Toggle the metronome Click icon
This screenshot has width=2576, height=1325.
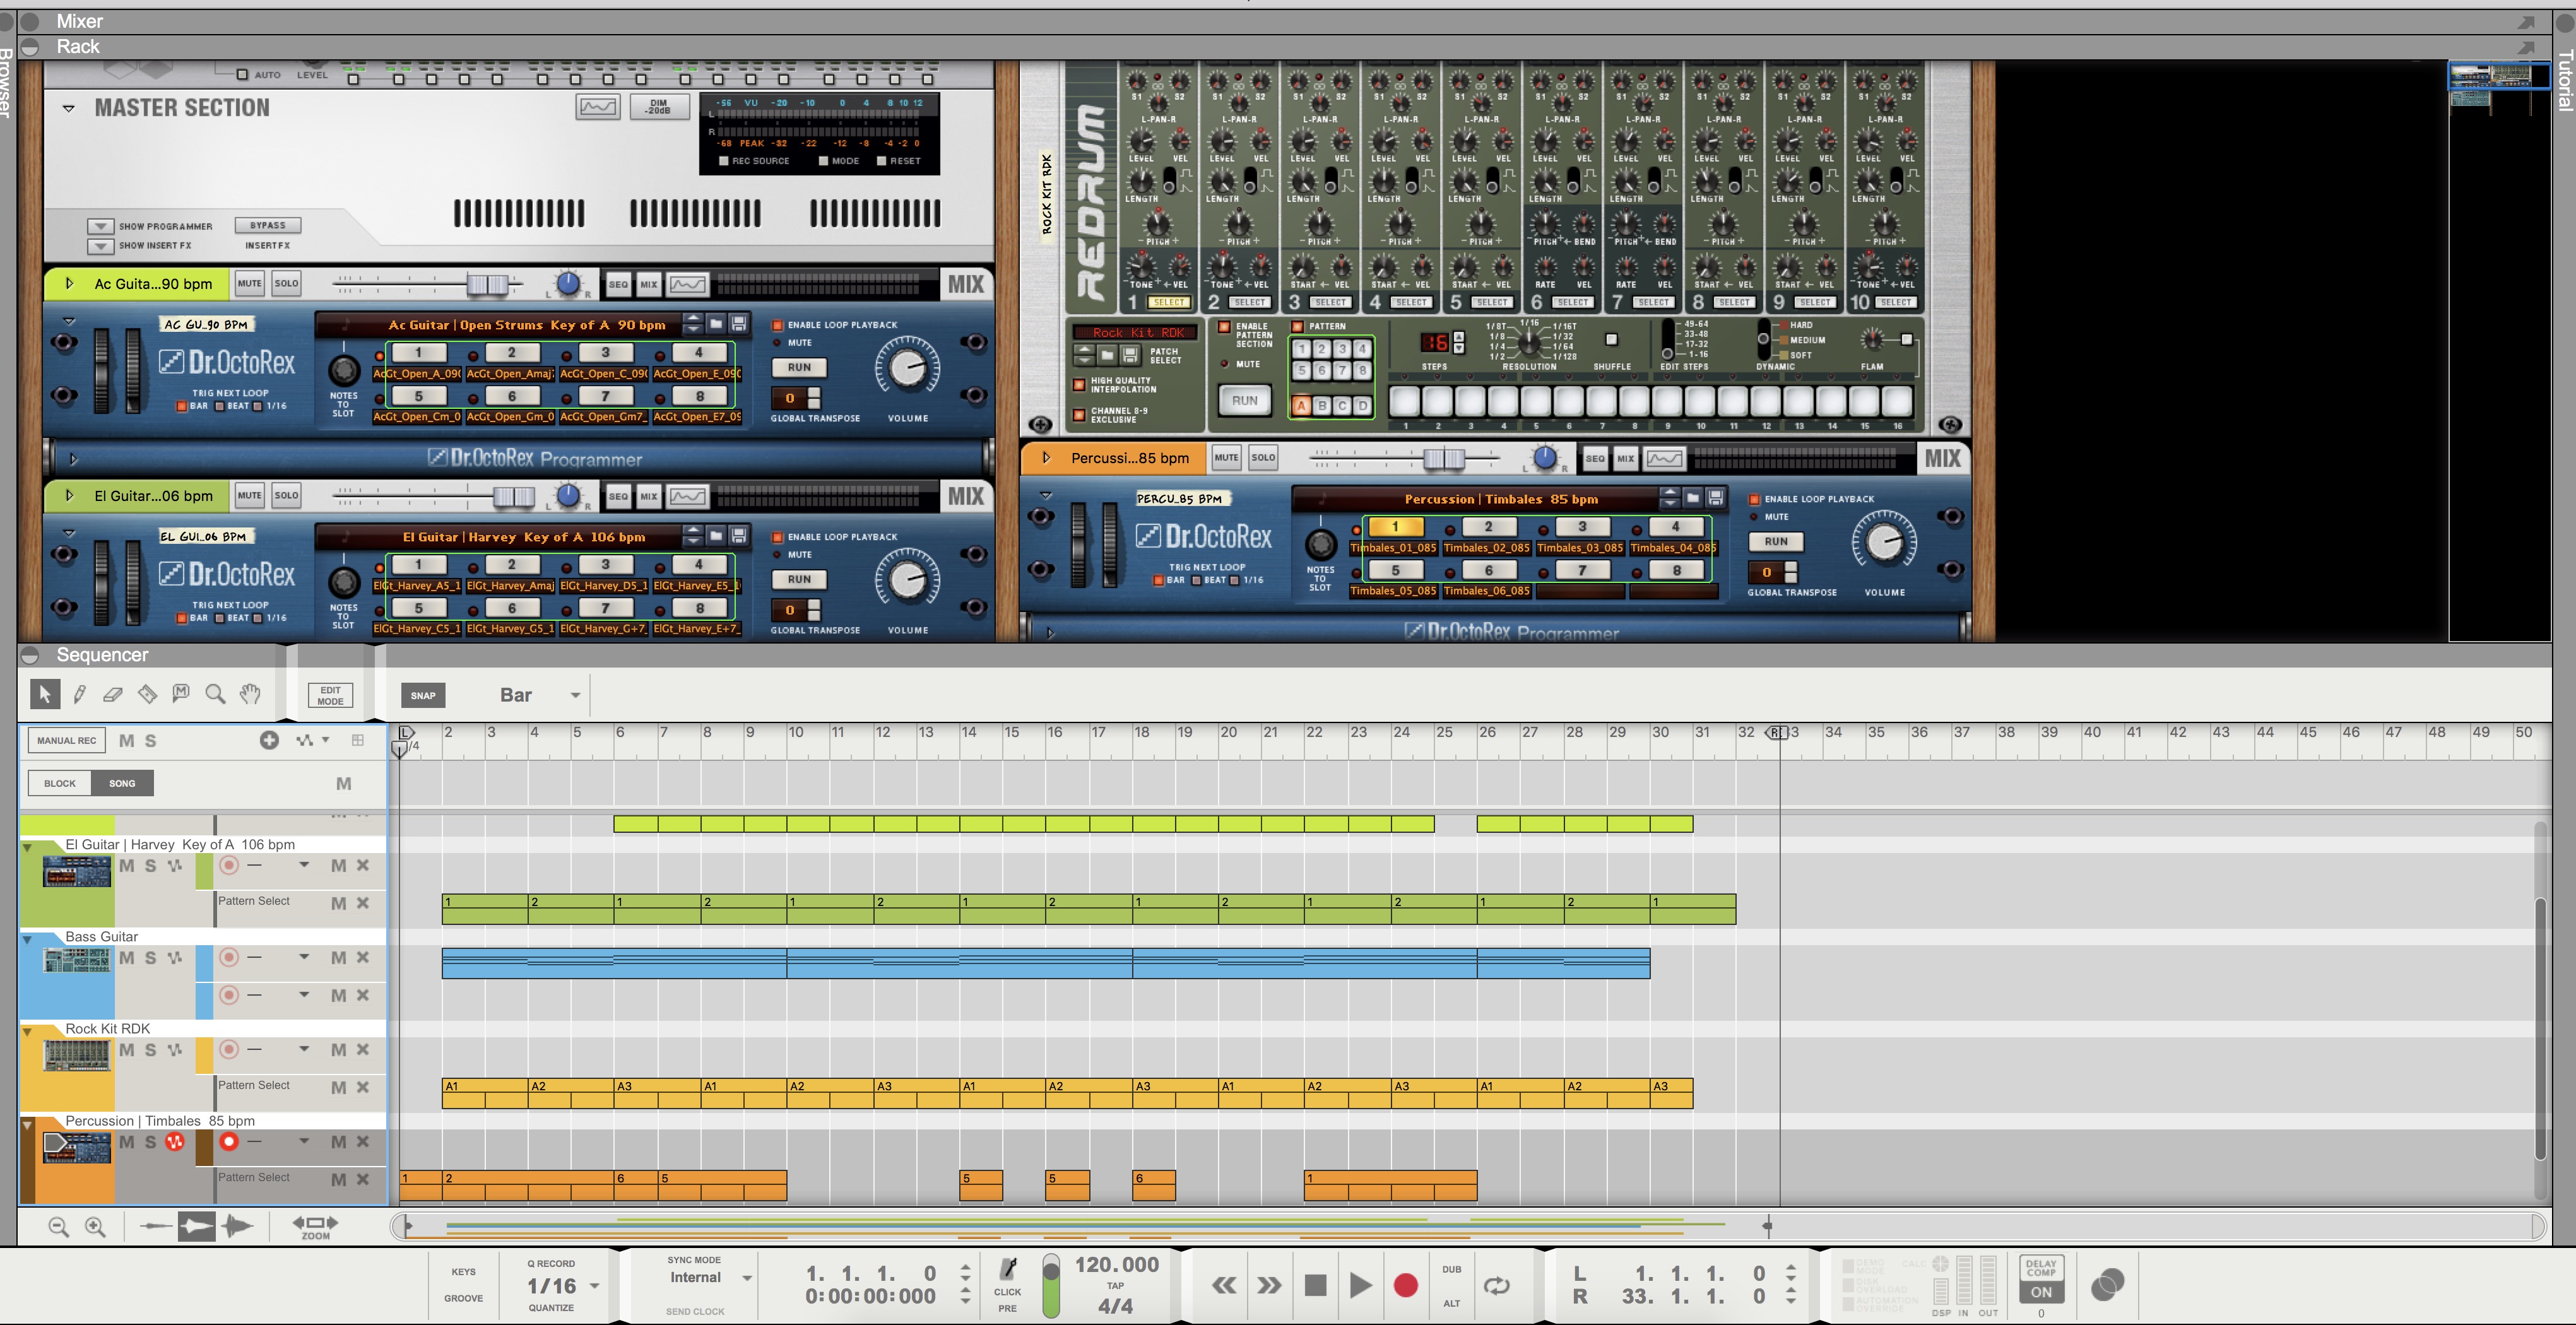1008,1269
